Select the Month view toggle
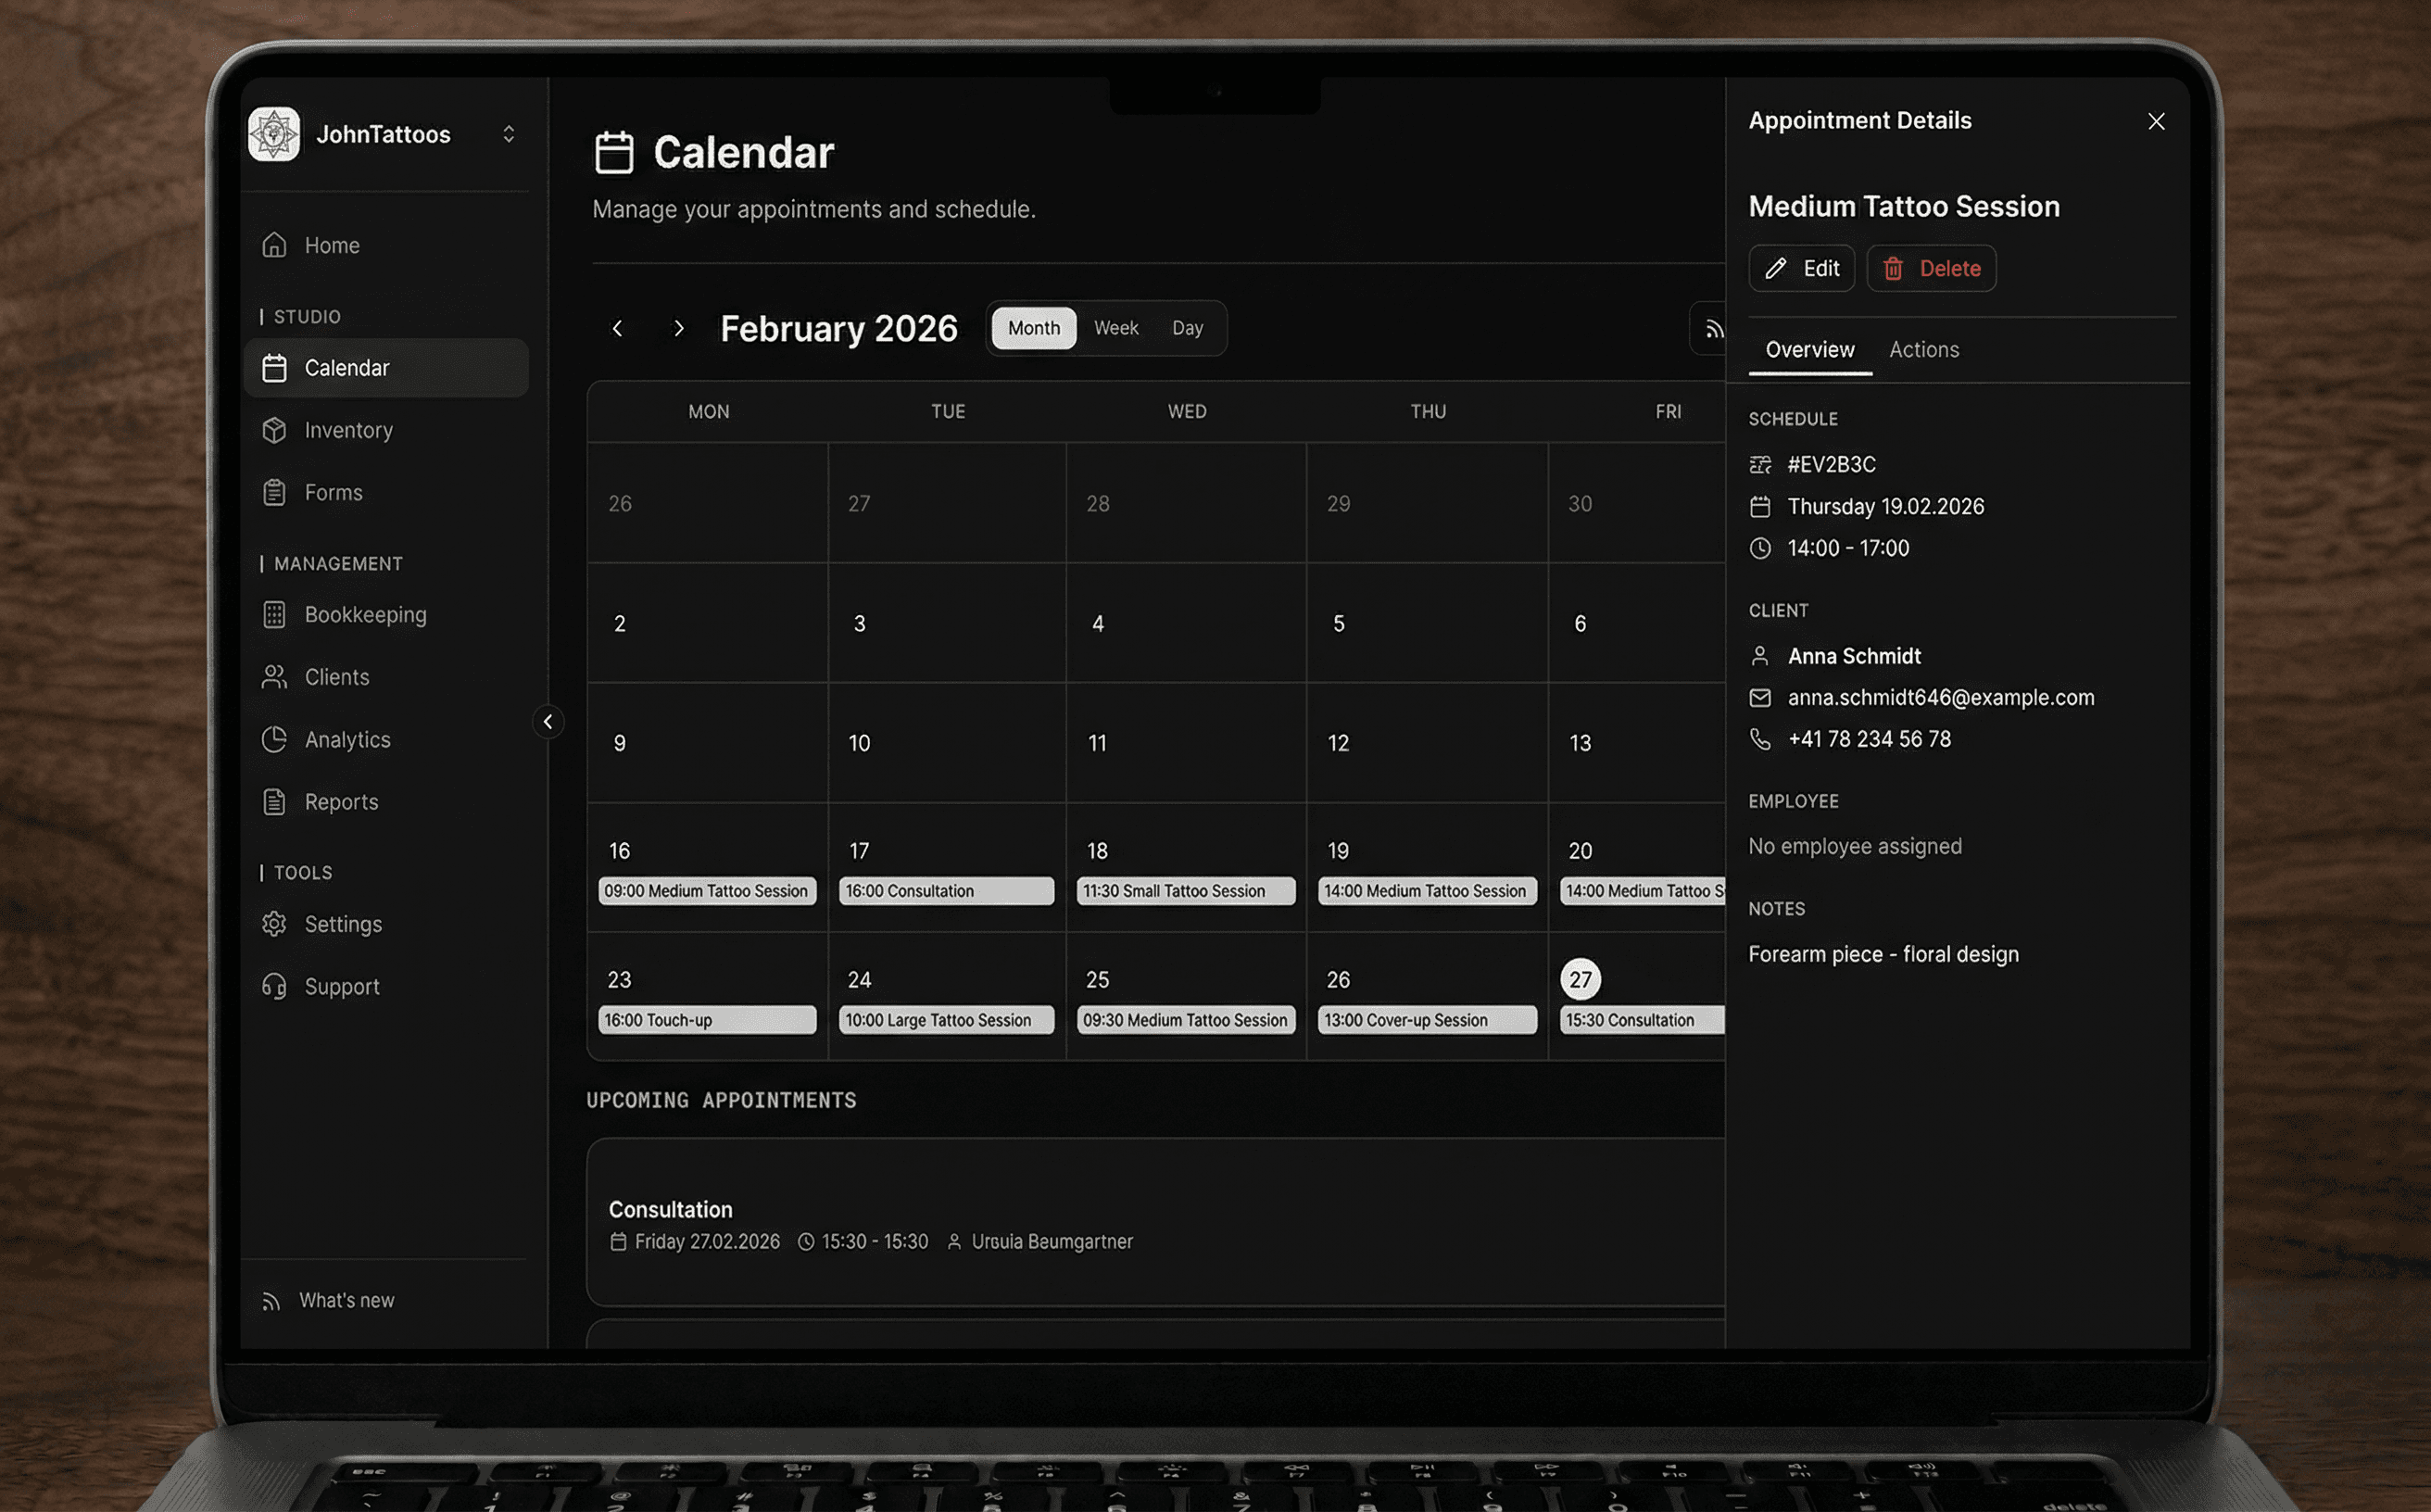This screenshot has height=1512, width=2431. [1033, 328]
